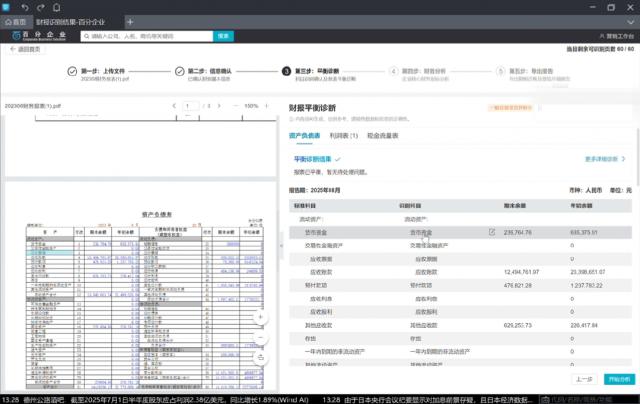Click the bottom floating button below zoom controls
640x404 pixels.
(x=260, y=356)
